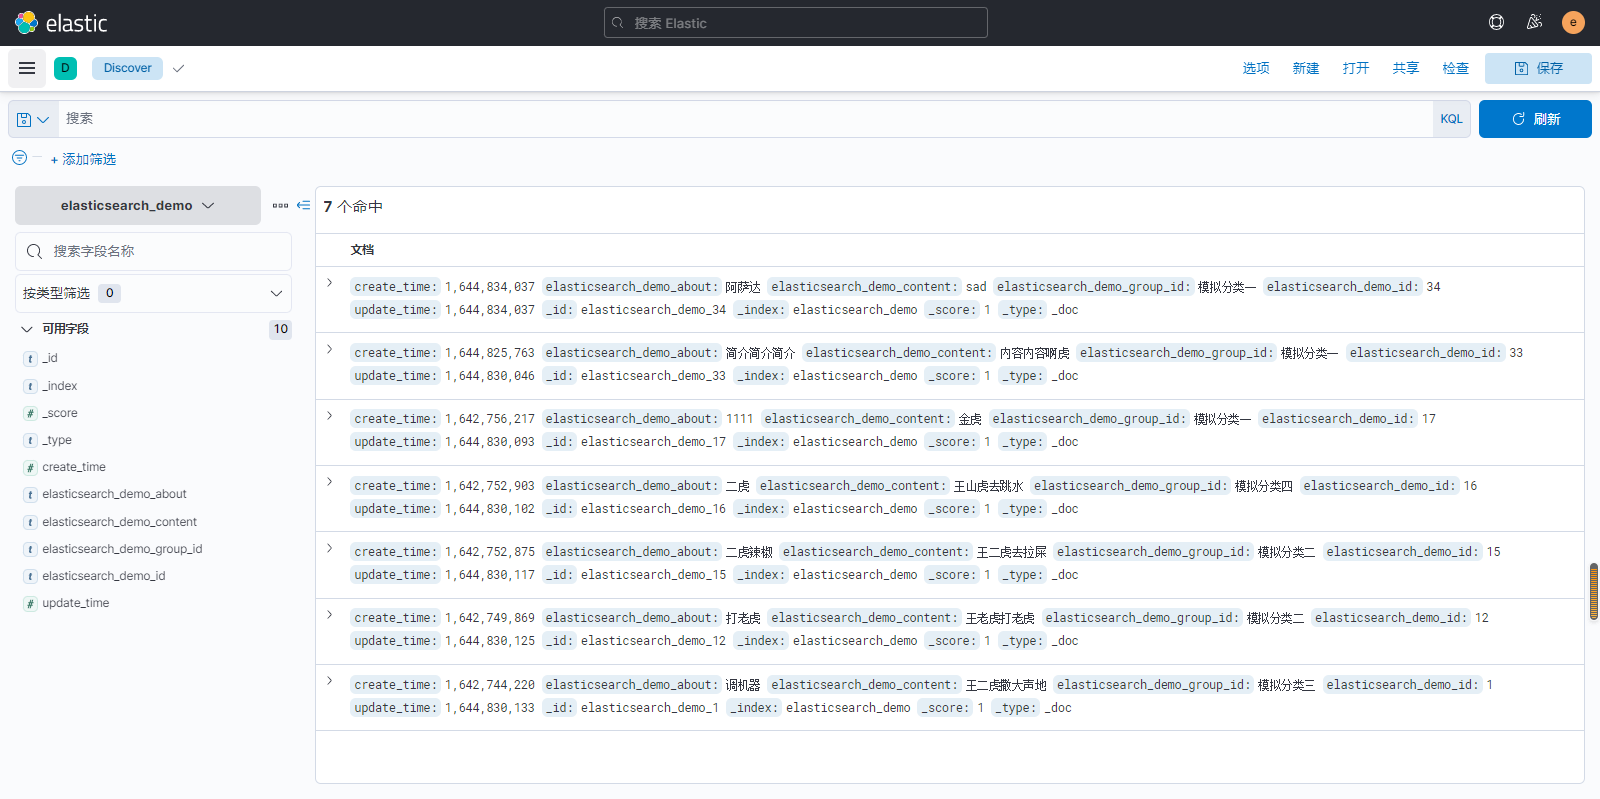Open index pattern options three-dot icon
The height and width of the screenshot is (799, 1600).
[280, 205]
